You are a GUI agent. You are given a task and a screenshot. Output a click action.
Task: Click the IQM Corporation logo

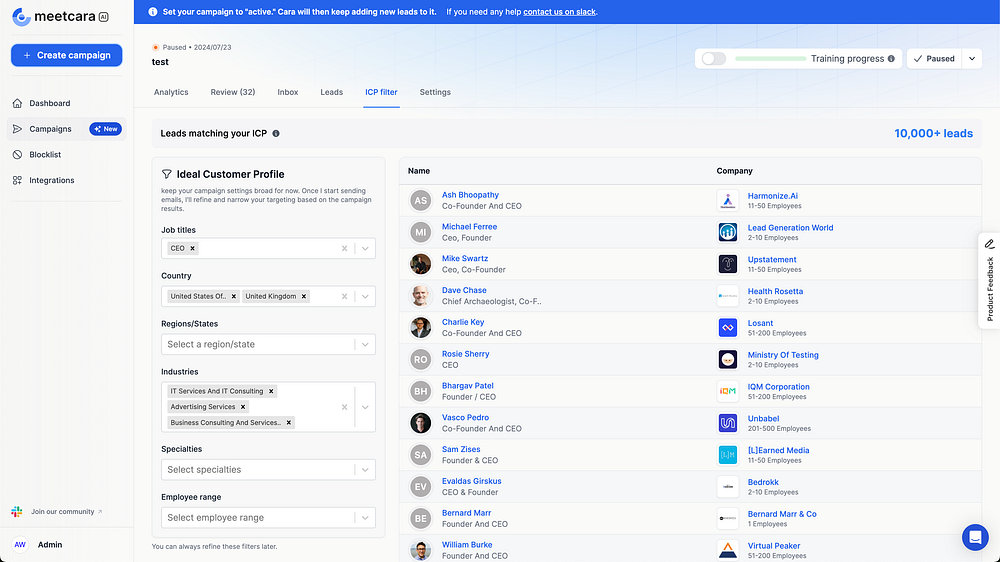[728, 391]
